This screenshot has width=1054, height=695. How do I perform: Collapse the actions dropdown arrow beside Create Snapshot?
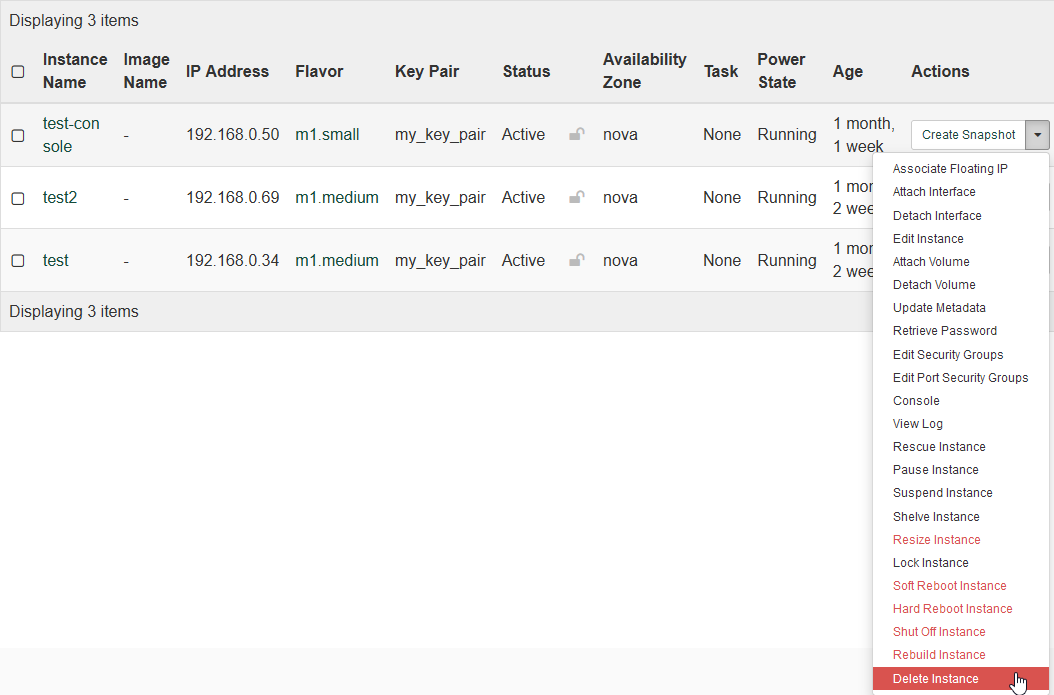point(1038,135)
